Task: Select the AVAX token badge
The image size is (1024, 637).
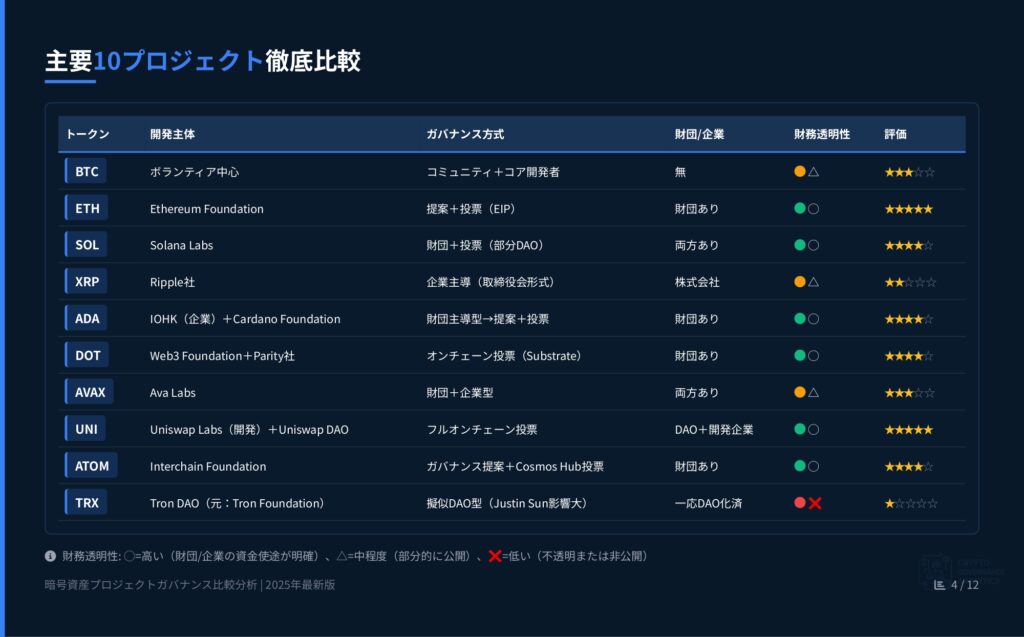Action: tap(89, 392)
